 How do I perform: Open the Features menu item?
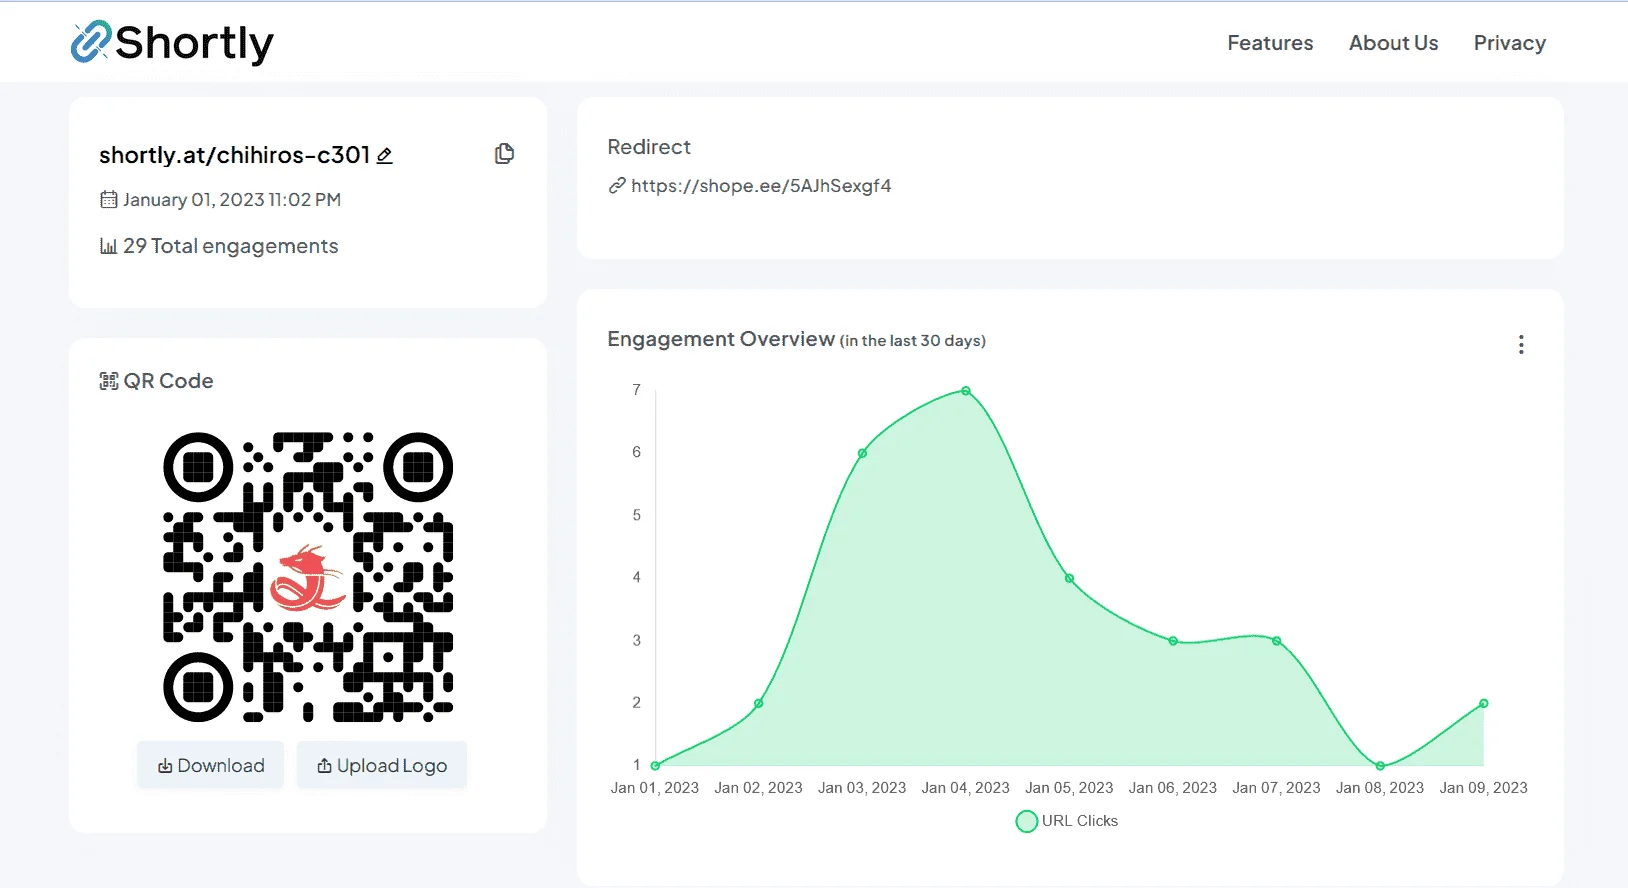pyautogui.click(x=1270, y=43)
